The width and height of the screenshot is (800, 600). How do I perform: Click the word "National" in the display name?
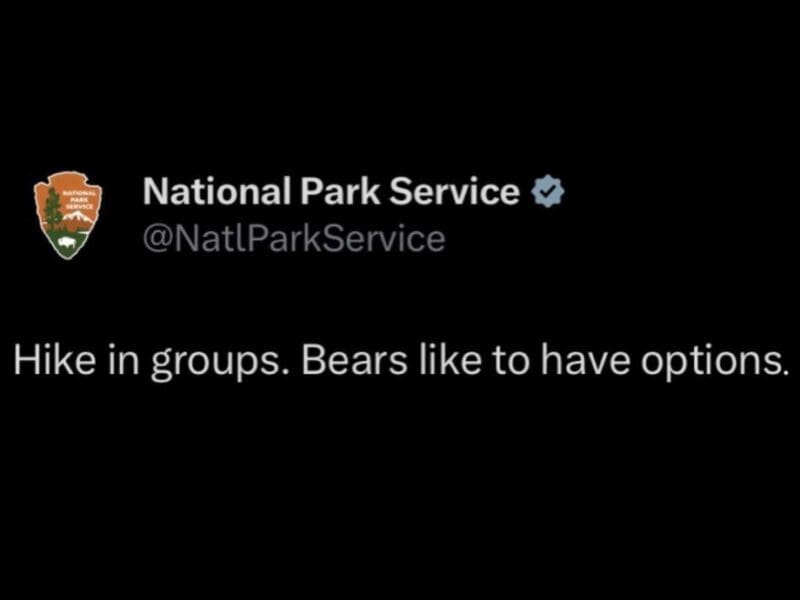pyautogui.click(x=214, y=191)
